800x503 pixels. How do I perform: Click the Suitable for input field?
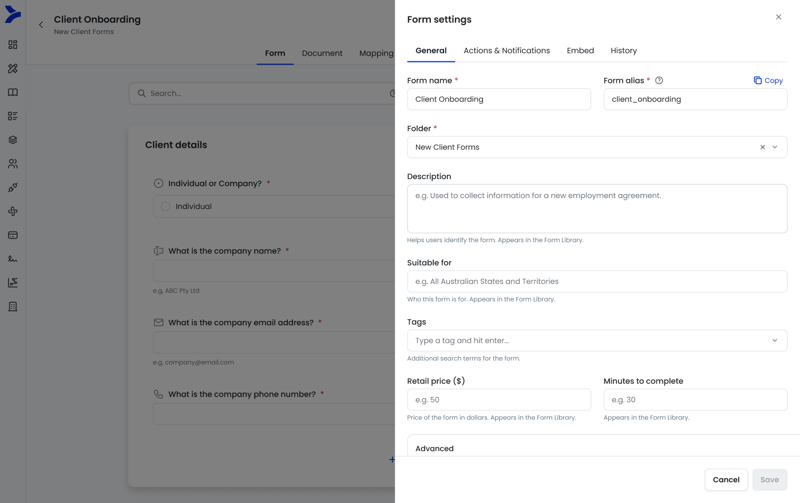(597, 281)
